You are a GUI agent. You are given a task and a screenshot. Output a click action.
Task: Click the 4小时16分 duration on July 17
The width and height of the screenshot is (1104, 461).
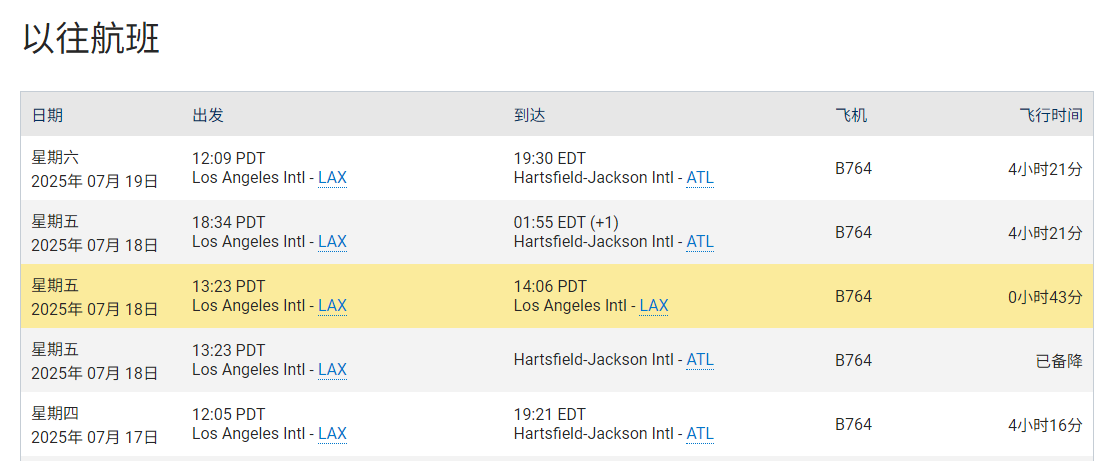tap(1045, 425)
